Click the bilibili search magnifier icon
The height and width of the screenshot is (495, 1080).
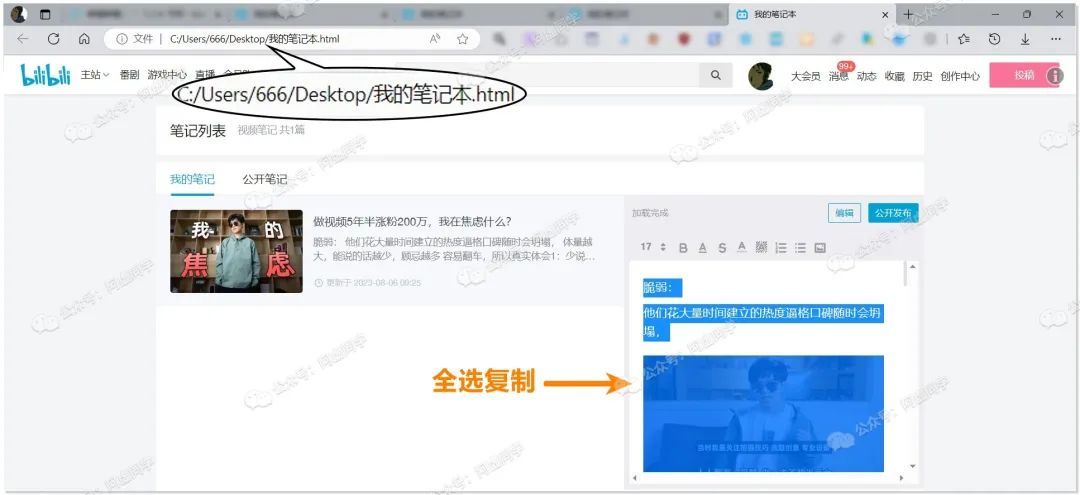click(716, 75)
